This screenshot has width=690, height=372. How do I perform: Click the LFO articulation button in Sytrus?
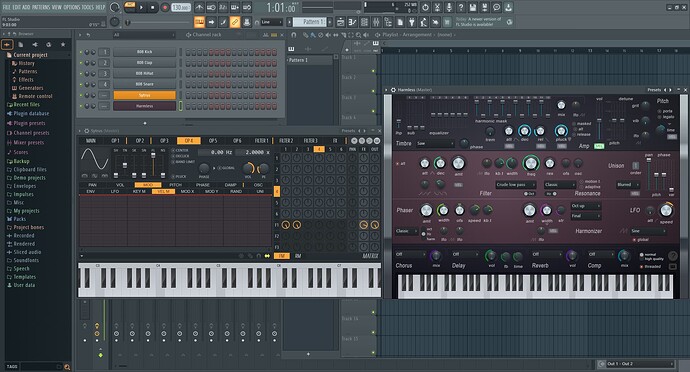point(115,192)
